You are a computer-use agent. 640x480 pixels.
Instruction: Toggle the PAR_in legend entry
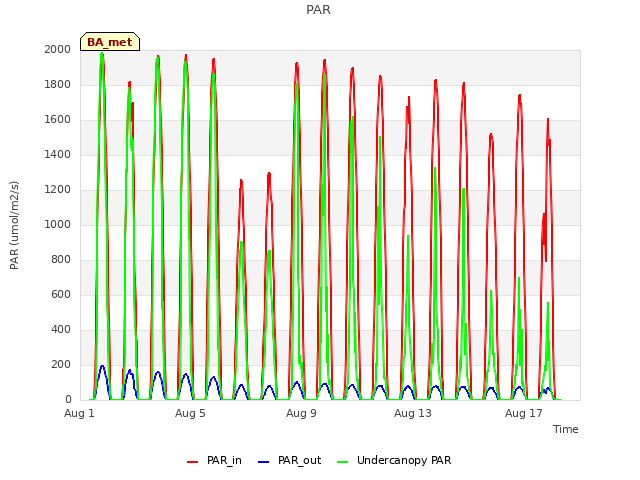click(214, 460)
